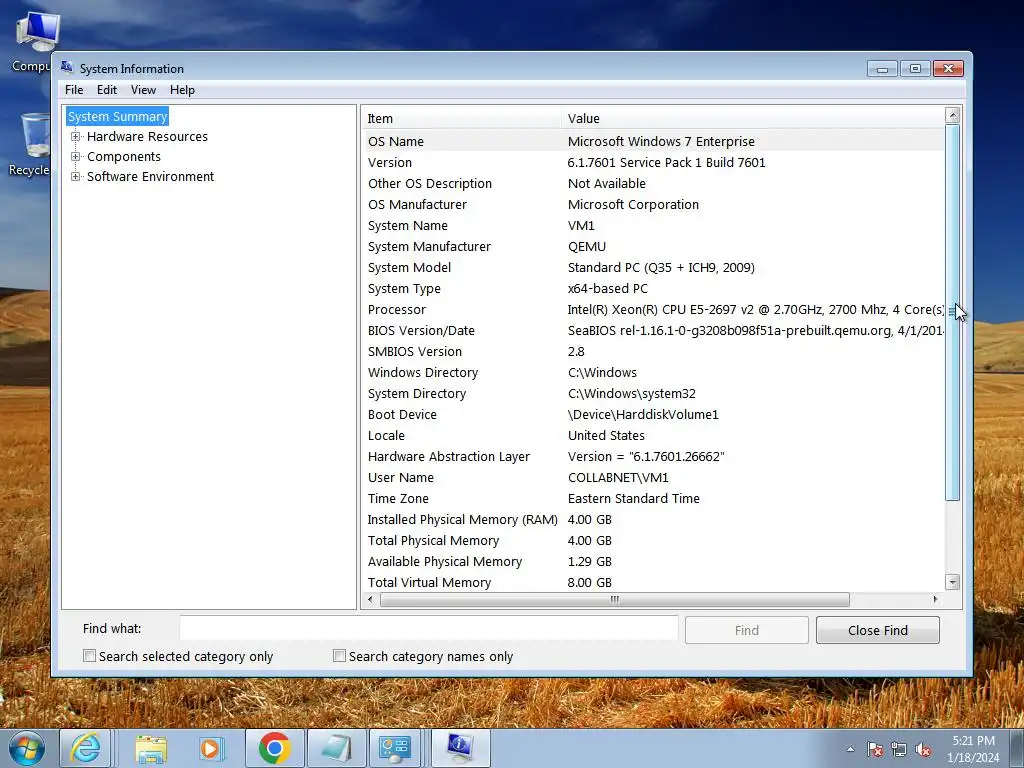1024x768 pixels.
Task: Click the Value column header
Action: [x=752, y=118]
